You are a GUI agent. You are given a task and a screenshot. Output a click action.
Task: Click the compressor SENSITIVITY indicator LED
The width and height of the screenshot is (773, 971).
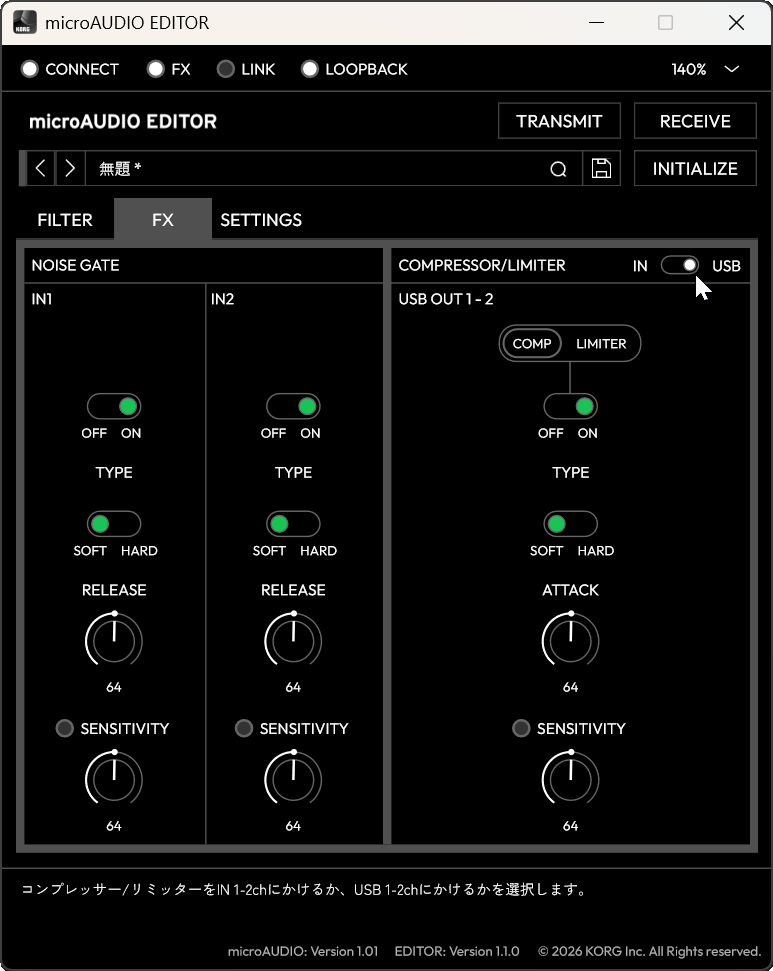[x=522, y=728]
